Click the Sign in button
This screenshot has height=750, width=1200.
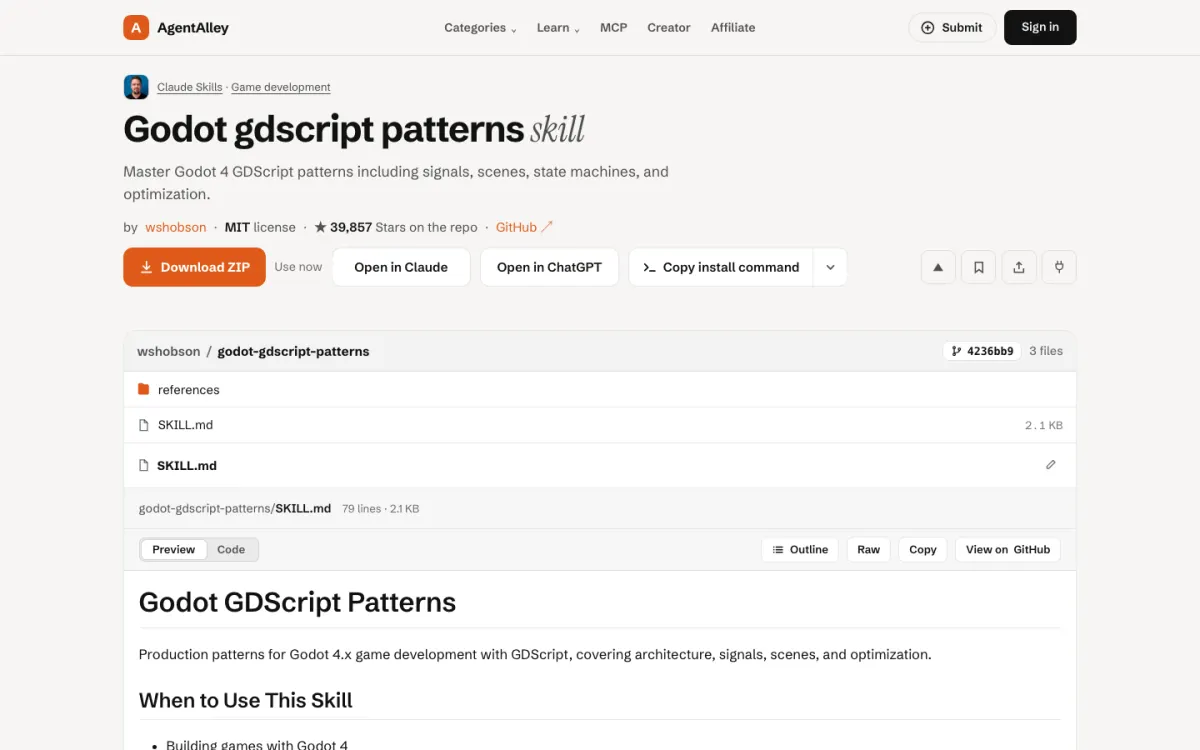(1040, 28)
